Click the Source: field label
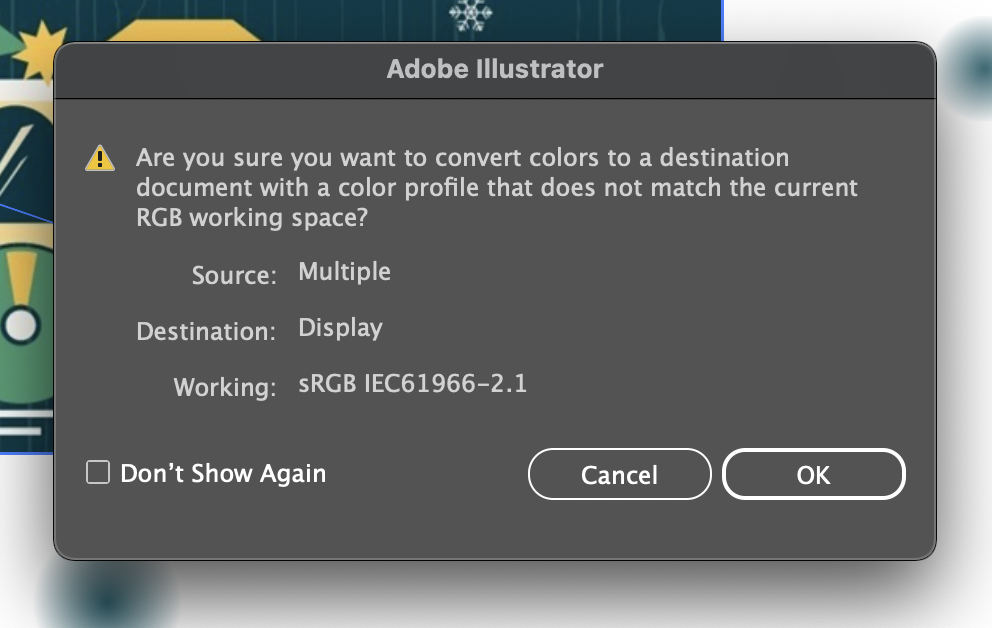The image size is (992, 628). [235, 276]
